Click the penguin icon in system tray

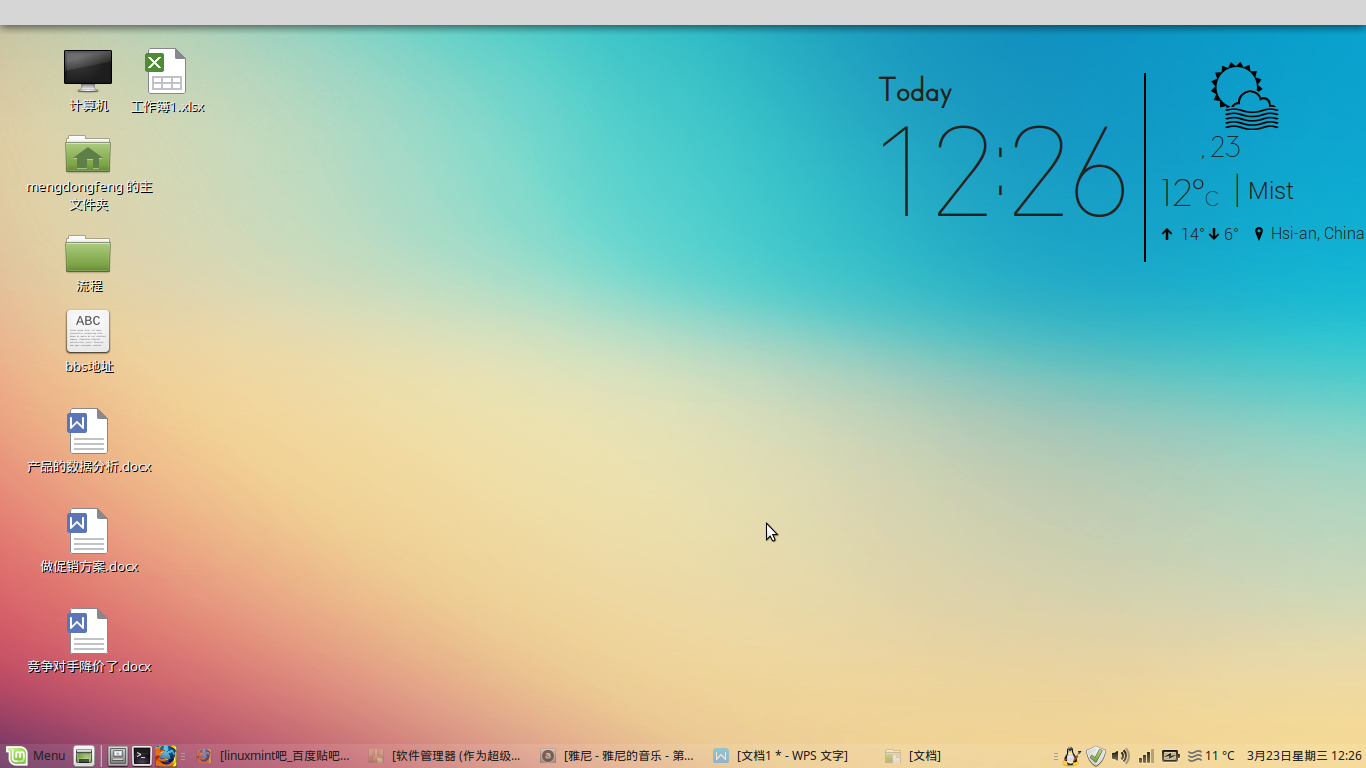tap(1072, 756)
